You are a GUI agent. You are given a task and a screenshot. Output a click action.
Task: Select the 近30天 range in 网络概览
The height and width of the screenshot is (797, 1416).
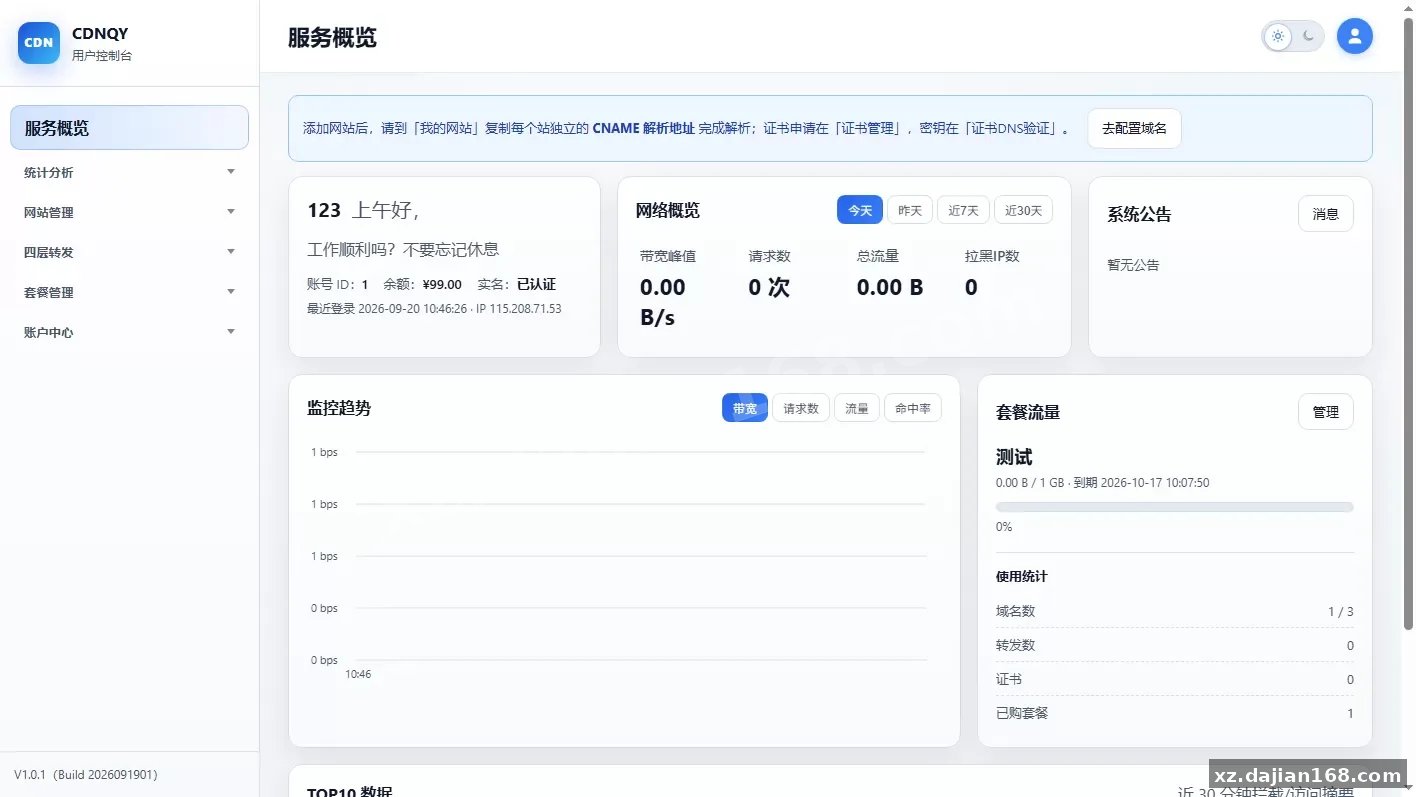click(x=1023, y=210)
